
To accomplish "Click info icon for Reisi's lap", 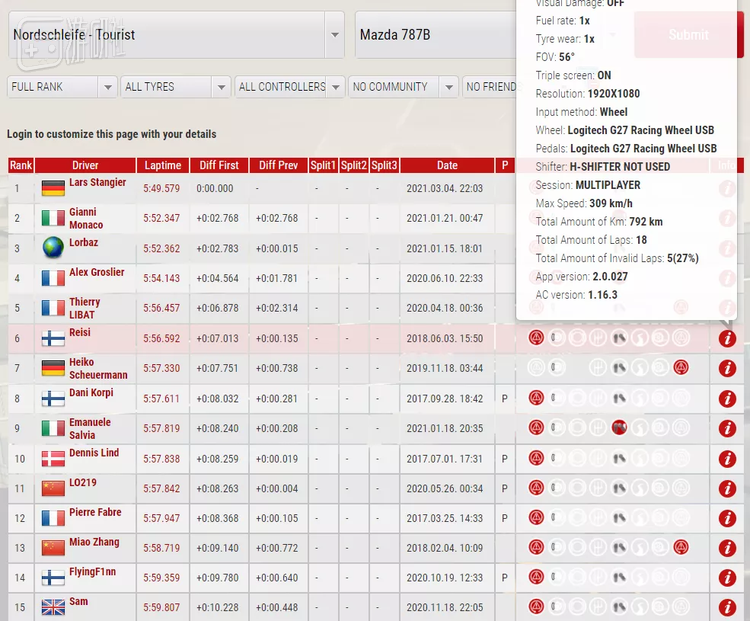I will (x=727, y=339).
